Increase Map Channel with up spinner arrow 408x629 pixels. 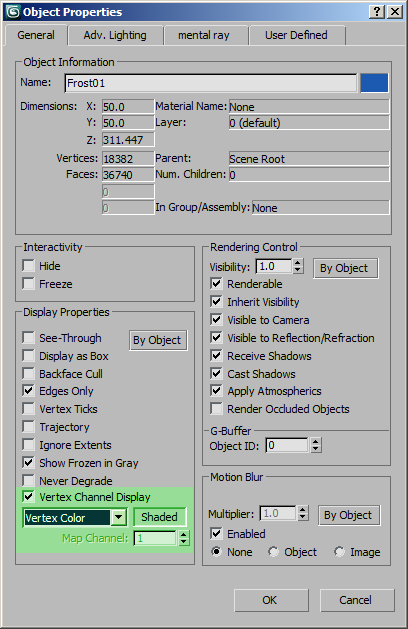coord(184,534)
